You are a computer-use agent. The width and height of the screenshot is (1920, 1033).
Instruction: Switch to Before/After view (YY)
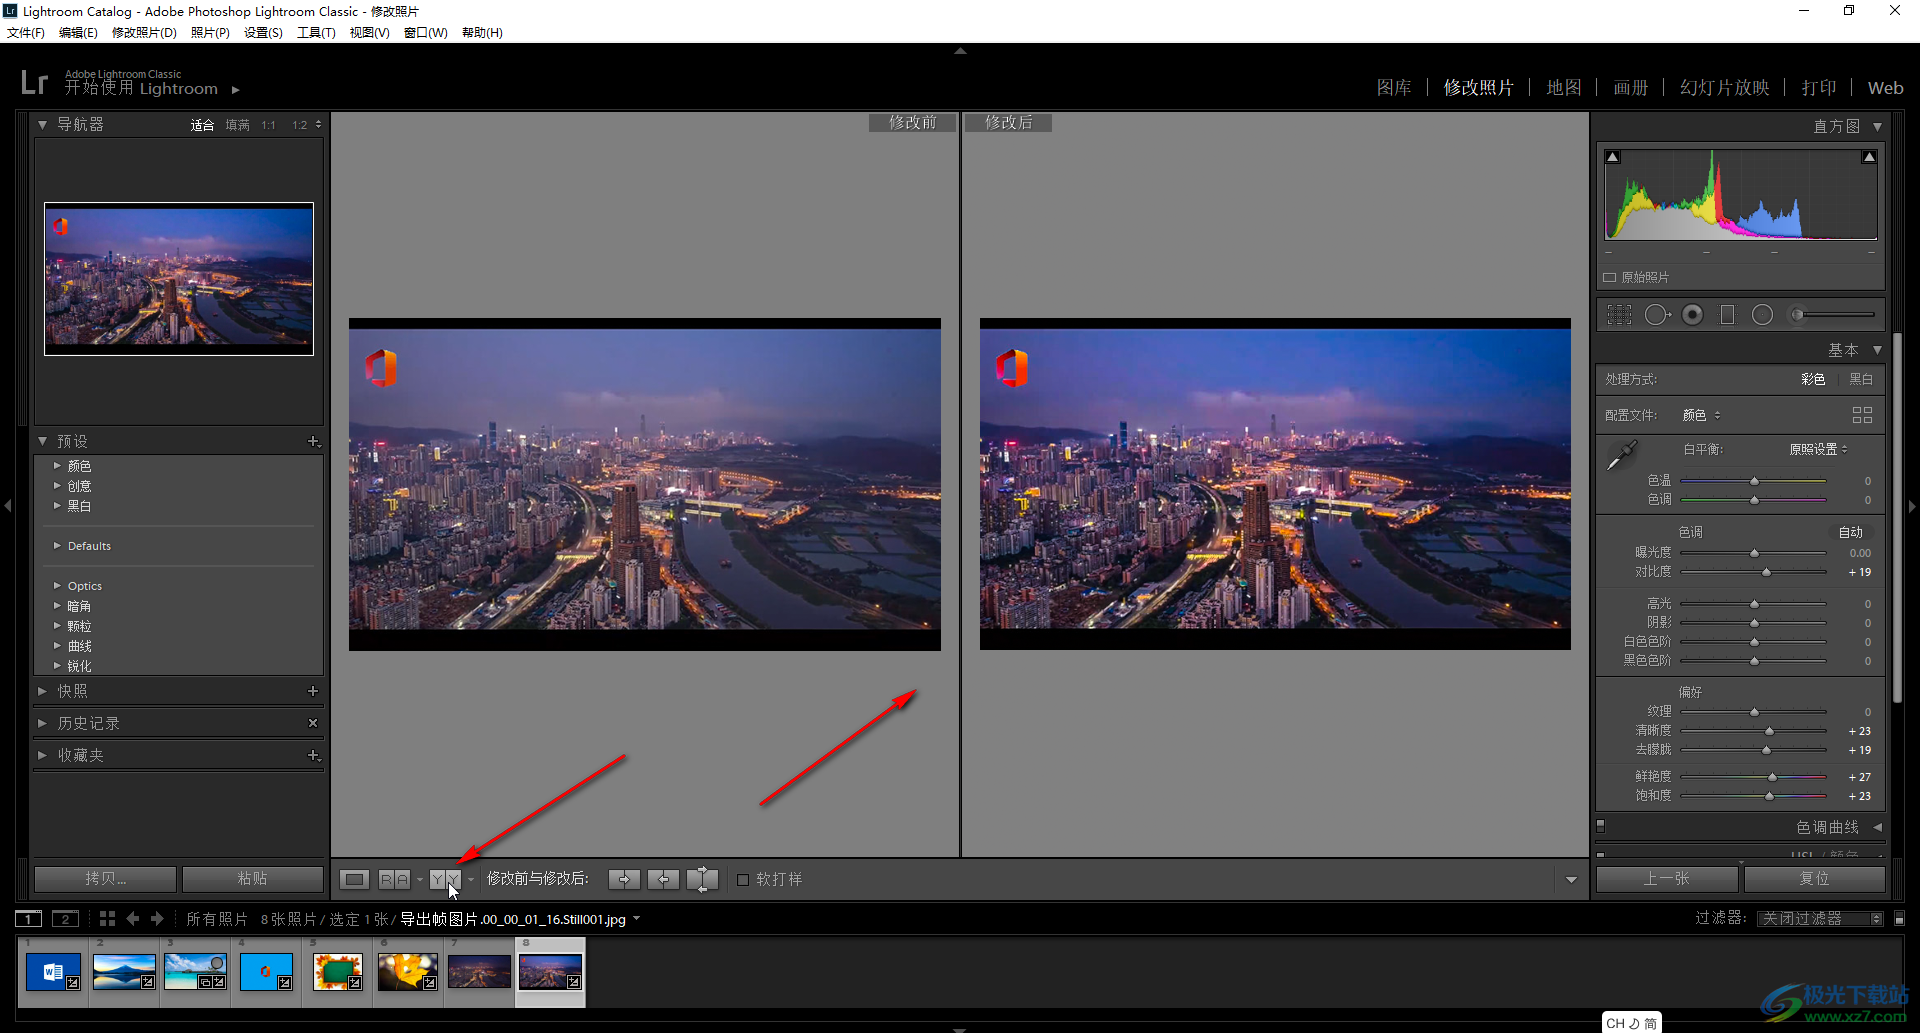[x=445, y=879]
